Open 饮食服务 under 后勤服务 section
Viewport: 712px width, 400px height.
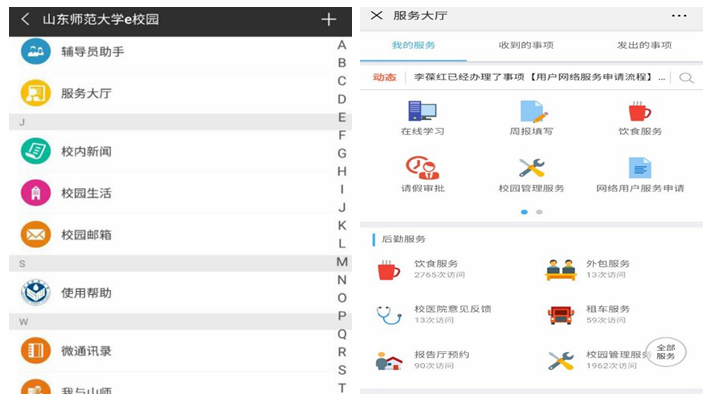click(389, 270)
